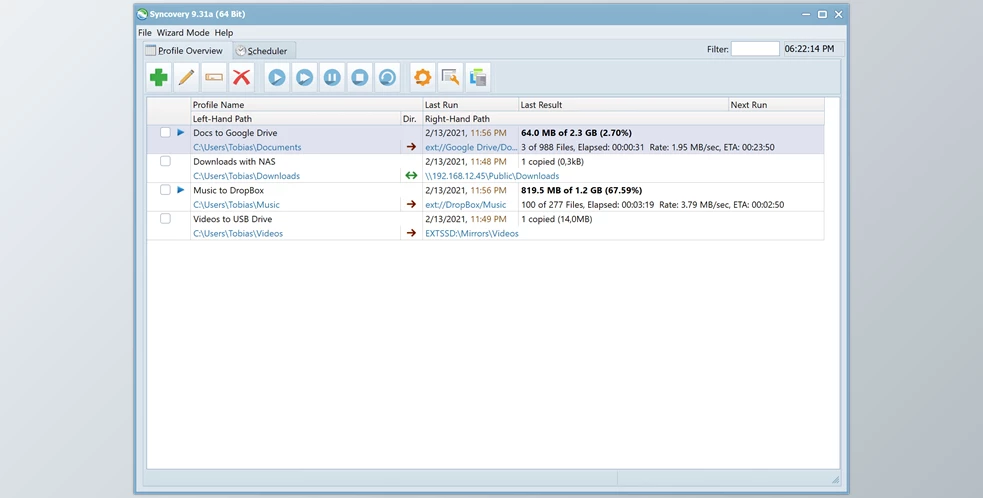
Task: Open path C:\Users\Tobias\Downloads
Action: tap(246, 176)
